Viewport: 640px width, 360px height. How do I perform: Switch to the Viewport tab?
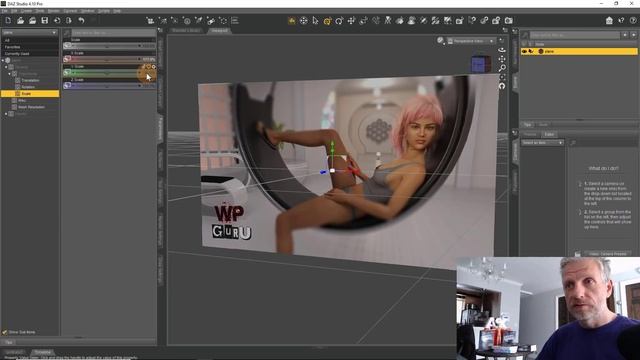click(x=220, y=31)
